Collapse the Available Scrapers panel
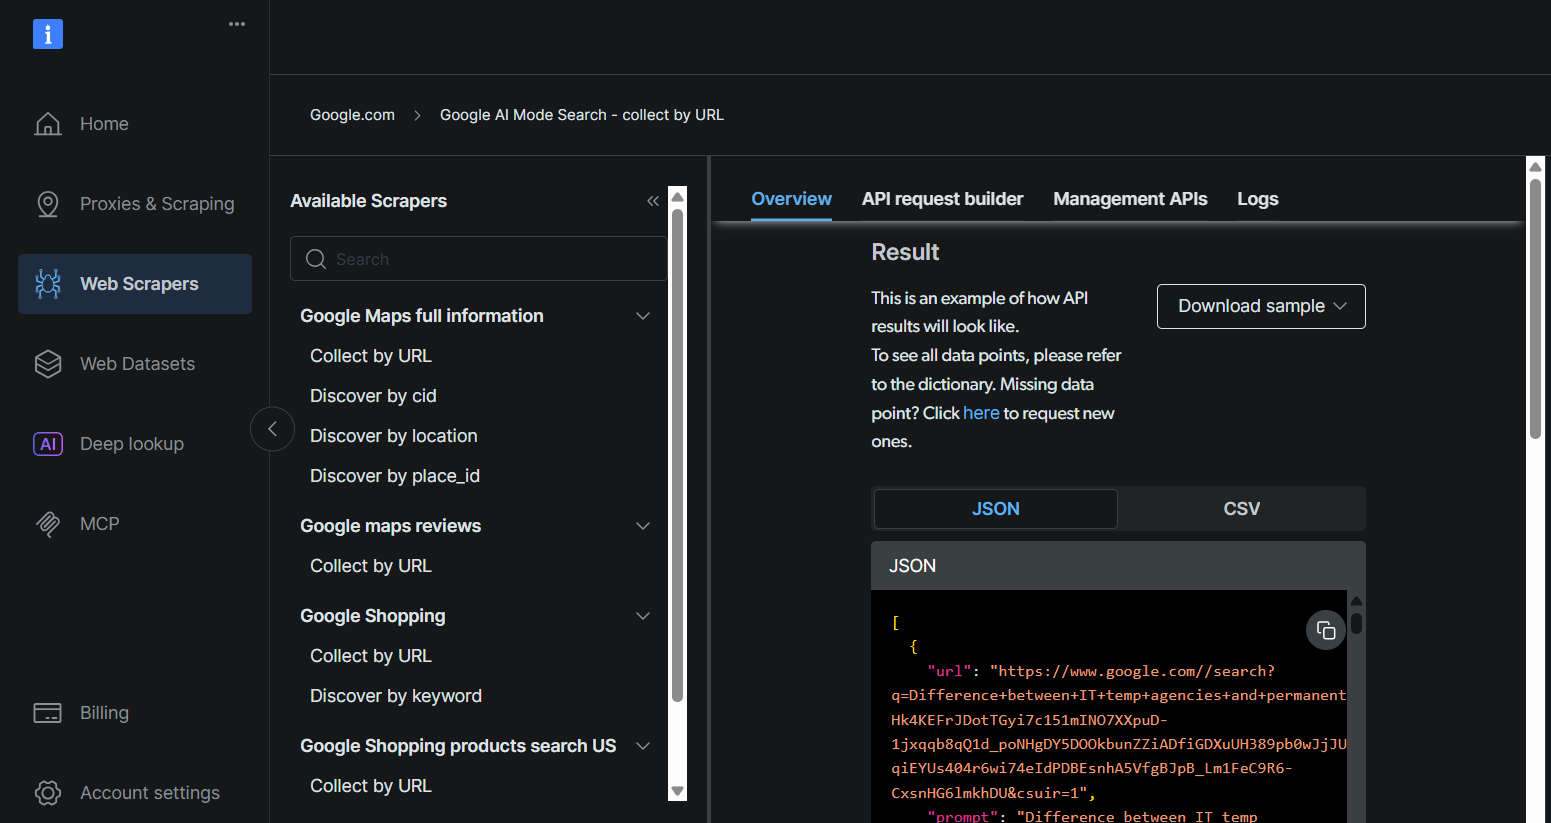This screenshot has height=823, width=1551. (x=653, y=200)
